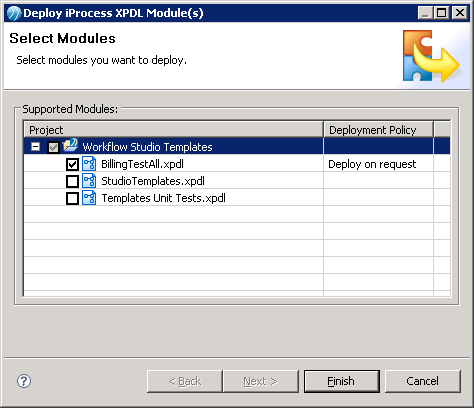474x408 pixels.
Task: Click the Deploy iProcess title bar app icon
Action: pos(14,13)
